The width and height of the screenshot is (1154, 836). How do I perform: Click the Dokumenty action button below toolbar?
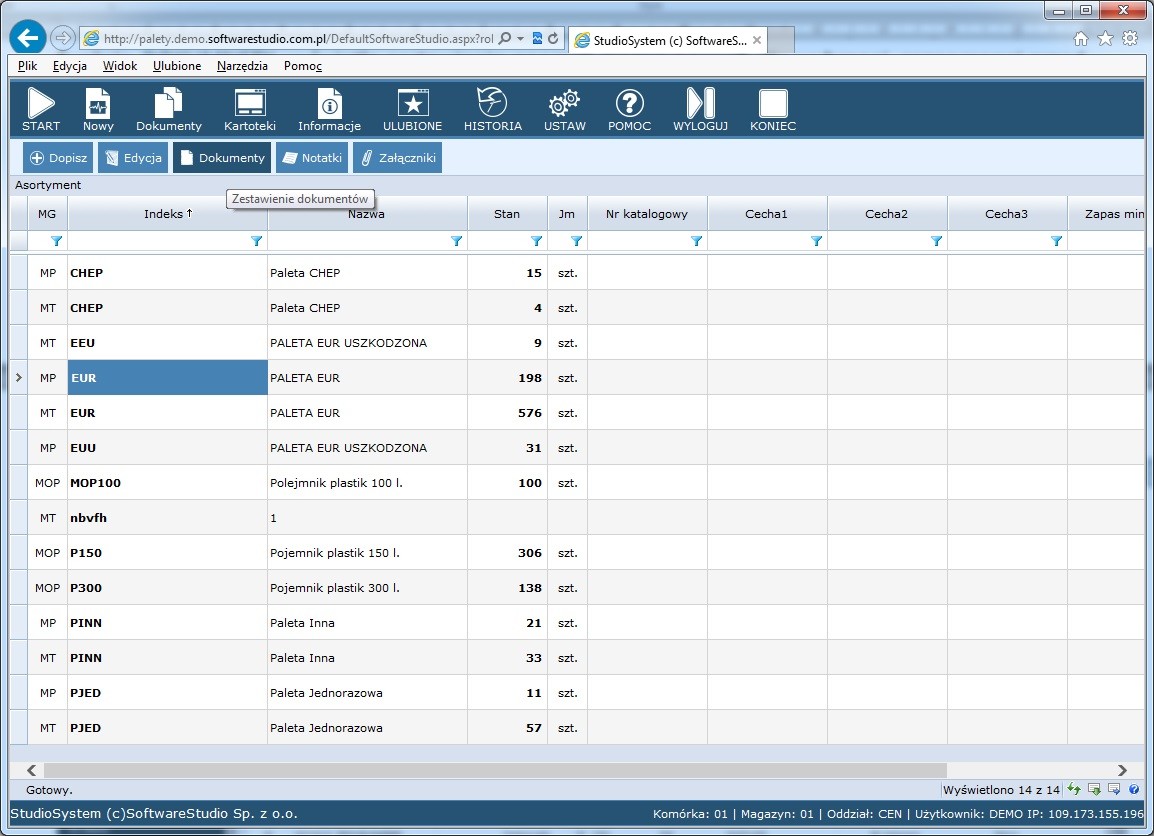pos(222,157)
